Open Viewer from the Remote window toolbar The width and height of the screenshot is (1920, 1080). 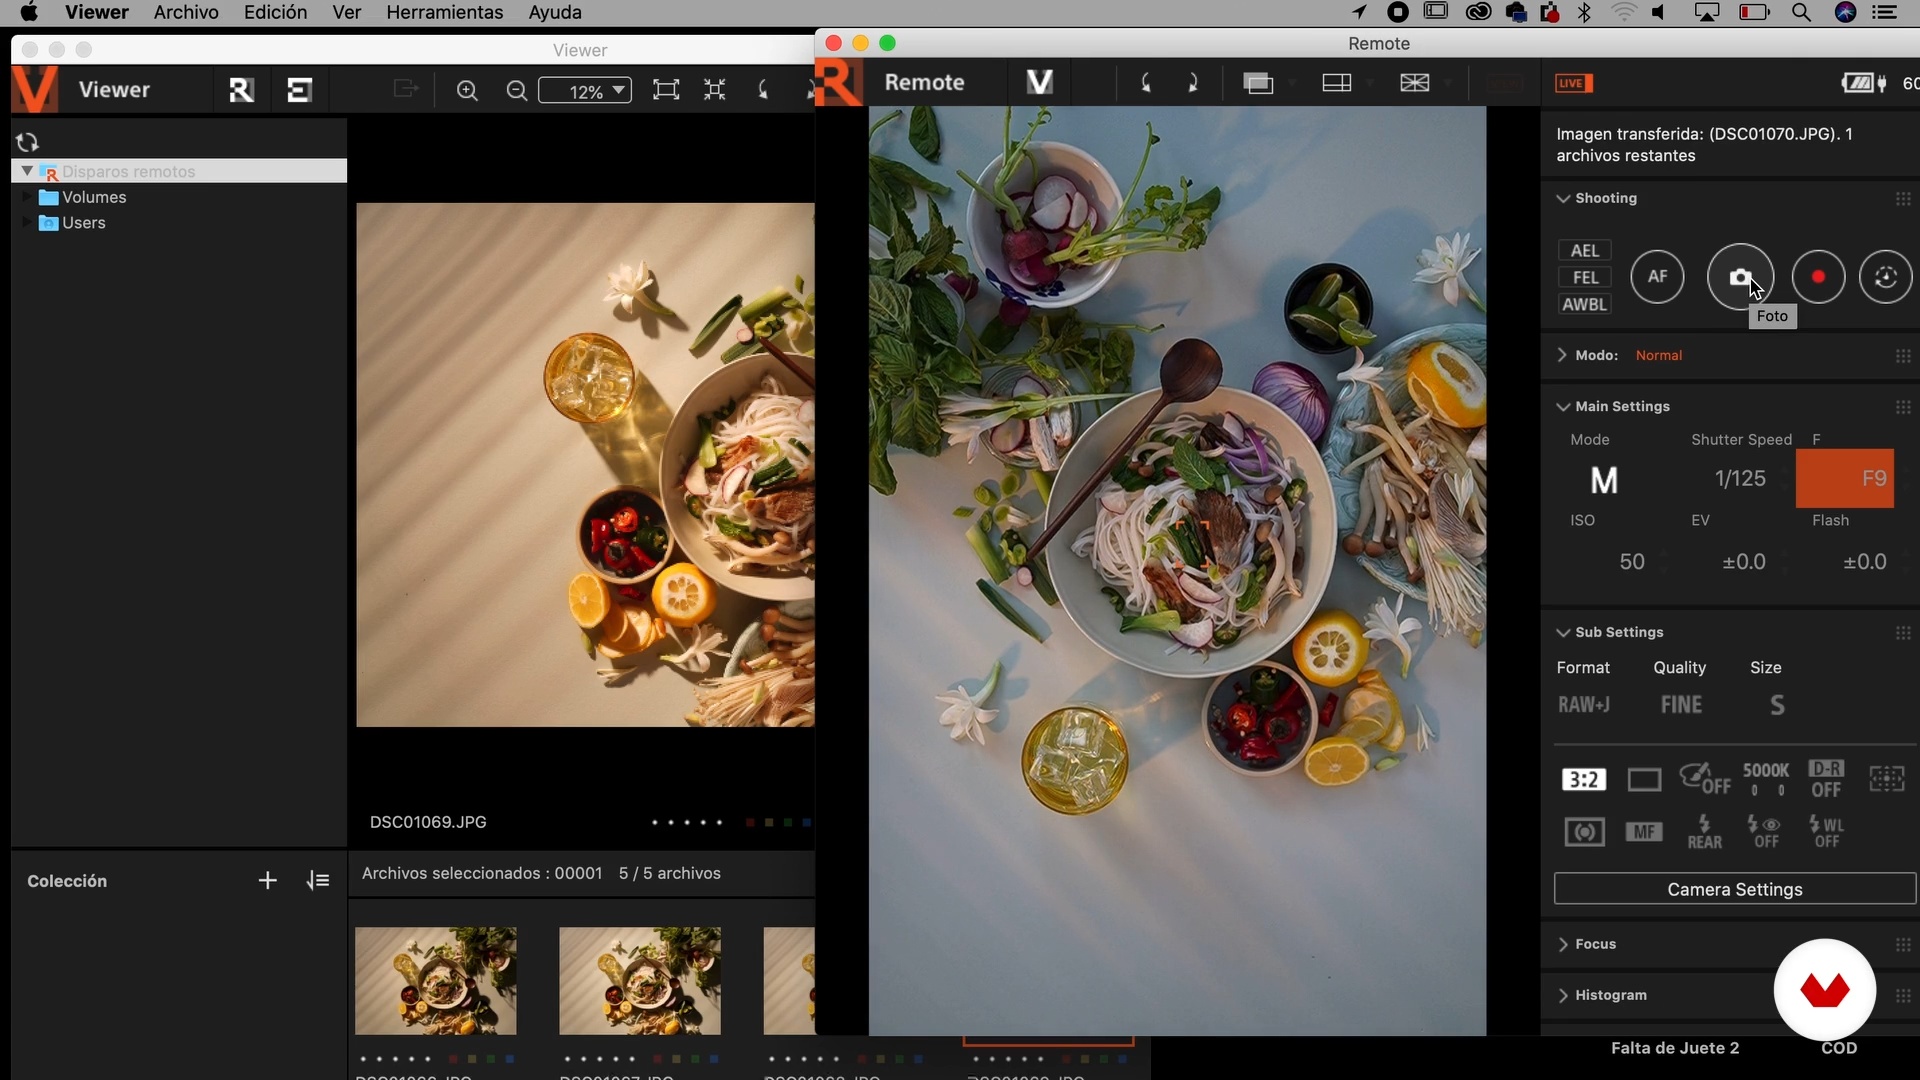click(1040, 82)
